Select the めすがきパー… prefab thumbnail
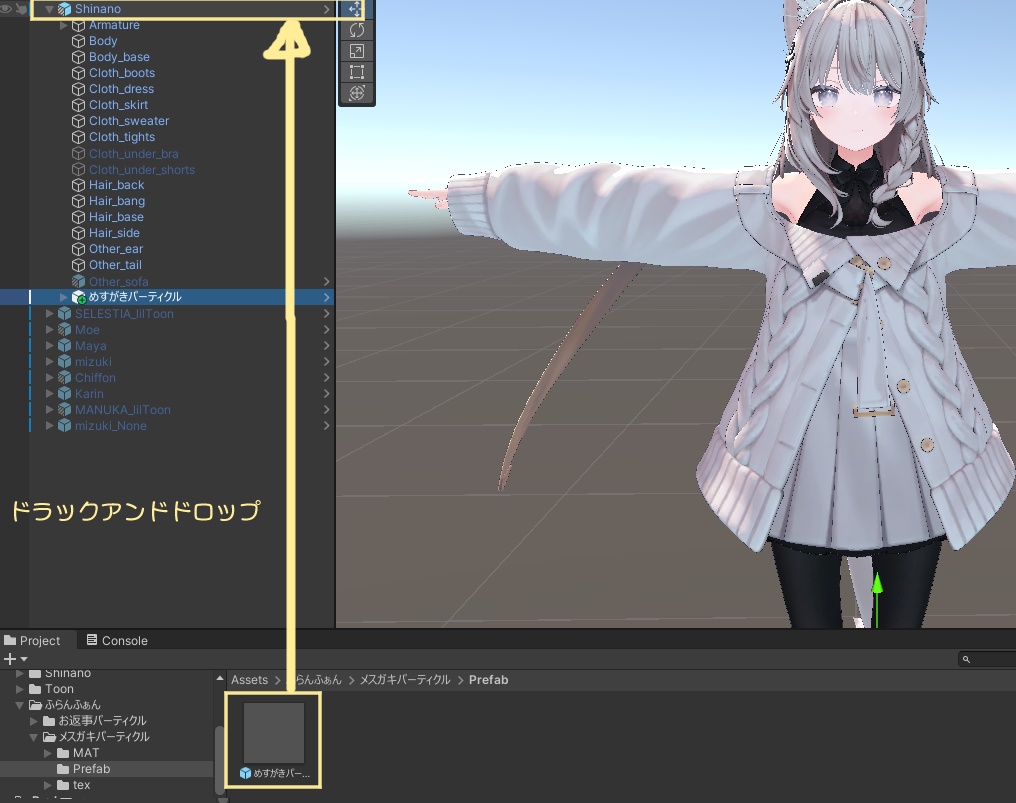Image resolution: width=1016 pixels, height=803 pixels. [272, 733]
